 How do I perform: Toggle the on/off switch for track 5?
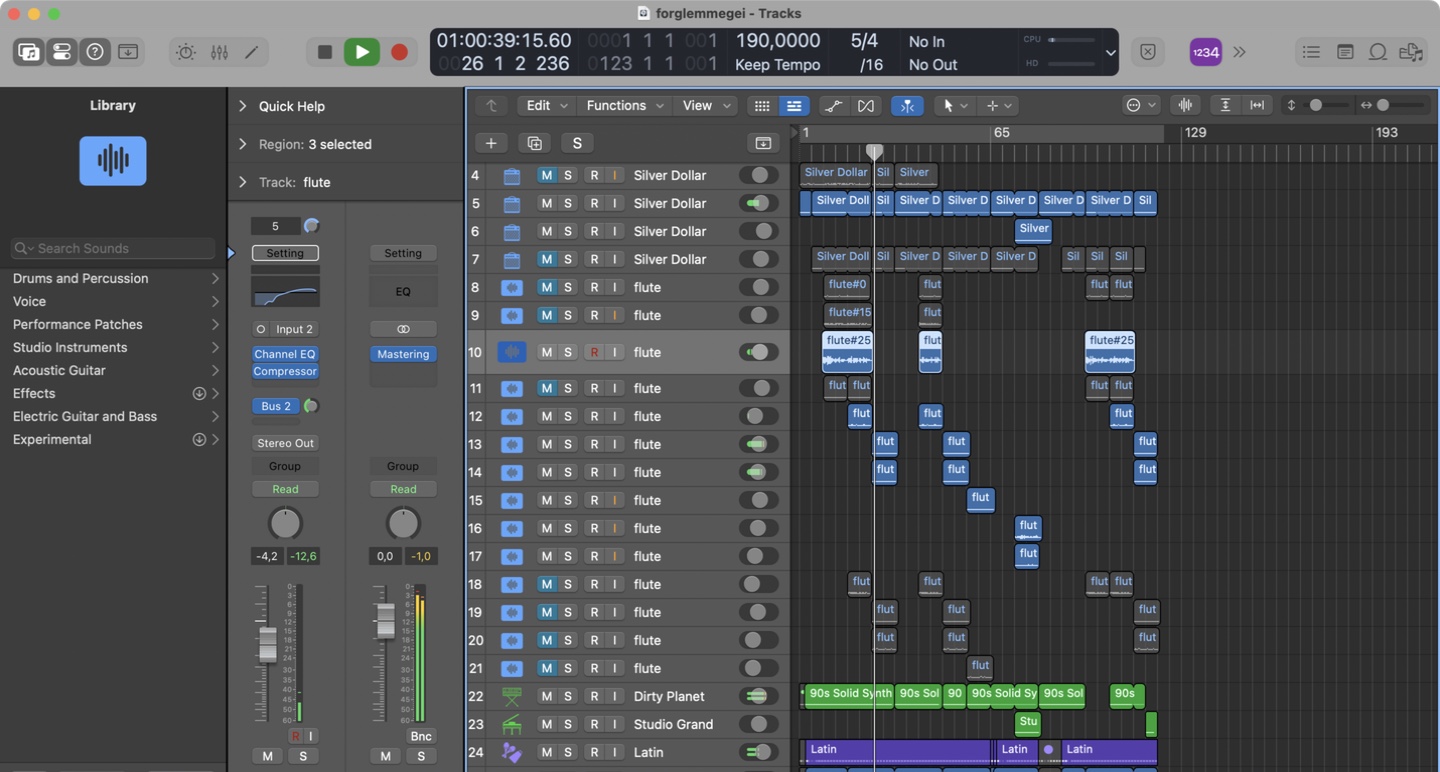(759, 203)
